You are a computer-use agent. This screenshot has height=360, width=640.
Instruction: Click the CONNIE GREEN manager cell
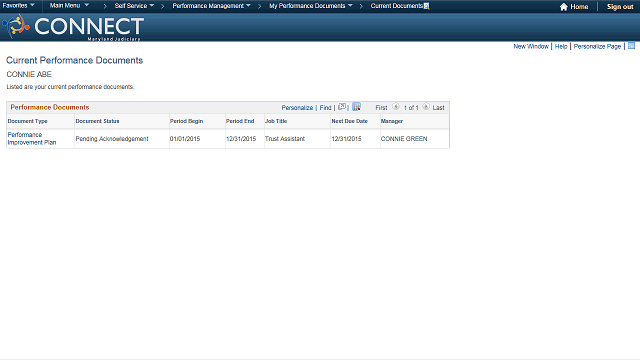[x=404, y=139]
